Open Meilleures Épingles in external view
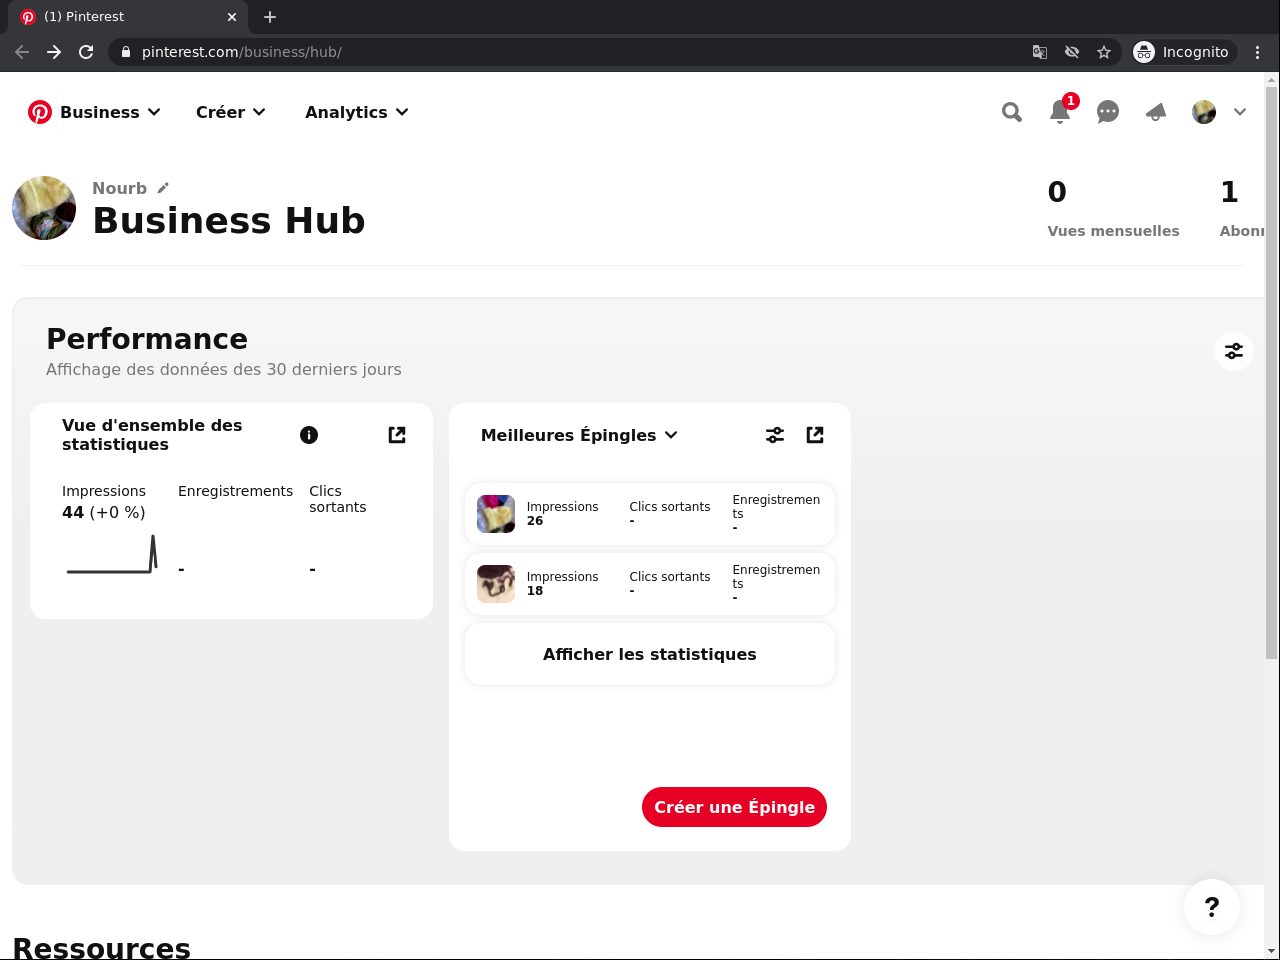This screenshot has height=960, width=1280. coord(815,435)
